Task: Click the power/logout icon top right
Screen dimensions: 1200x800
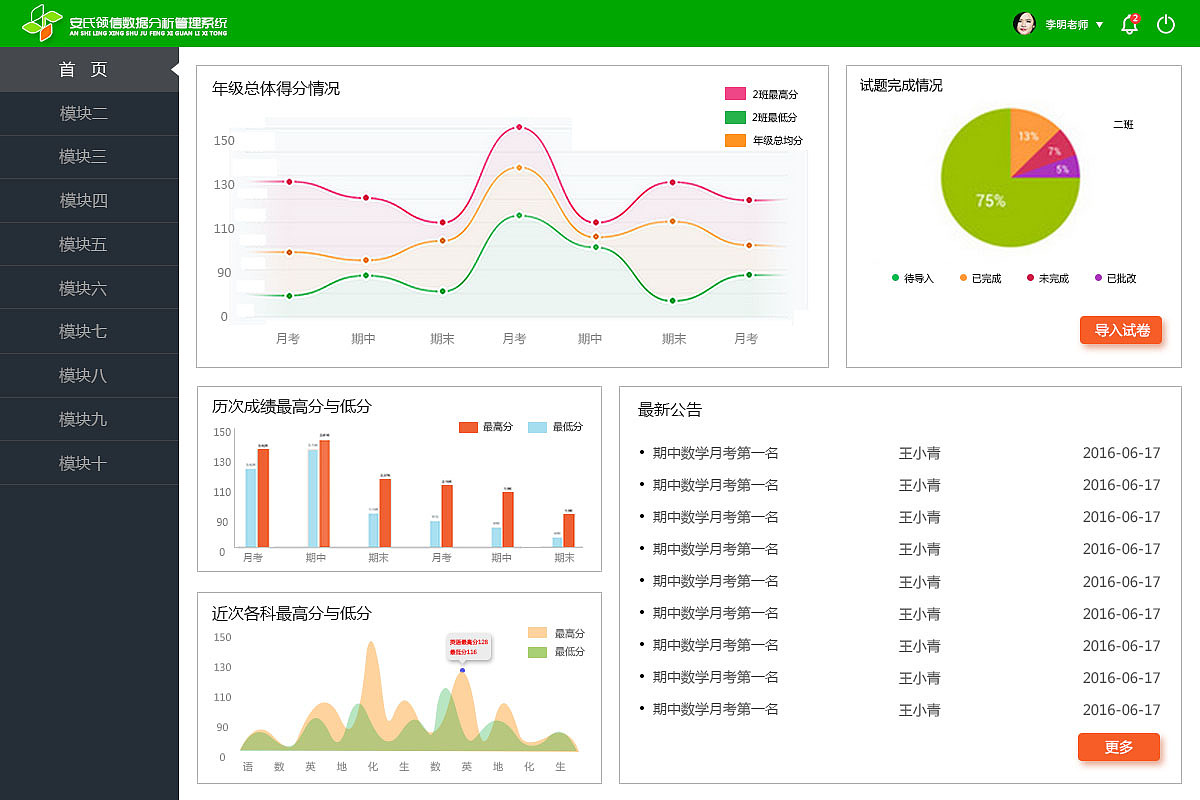Action: 1165,25
